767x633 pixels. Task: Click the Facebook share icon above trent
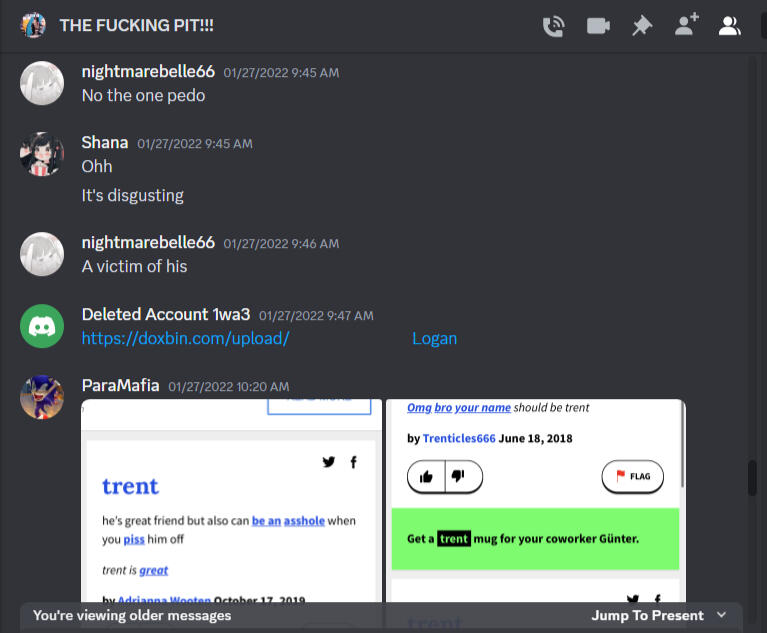coord(354,462)
